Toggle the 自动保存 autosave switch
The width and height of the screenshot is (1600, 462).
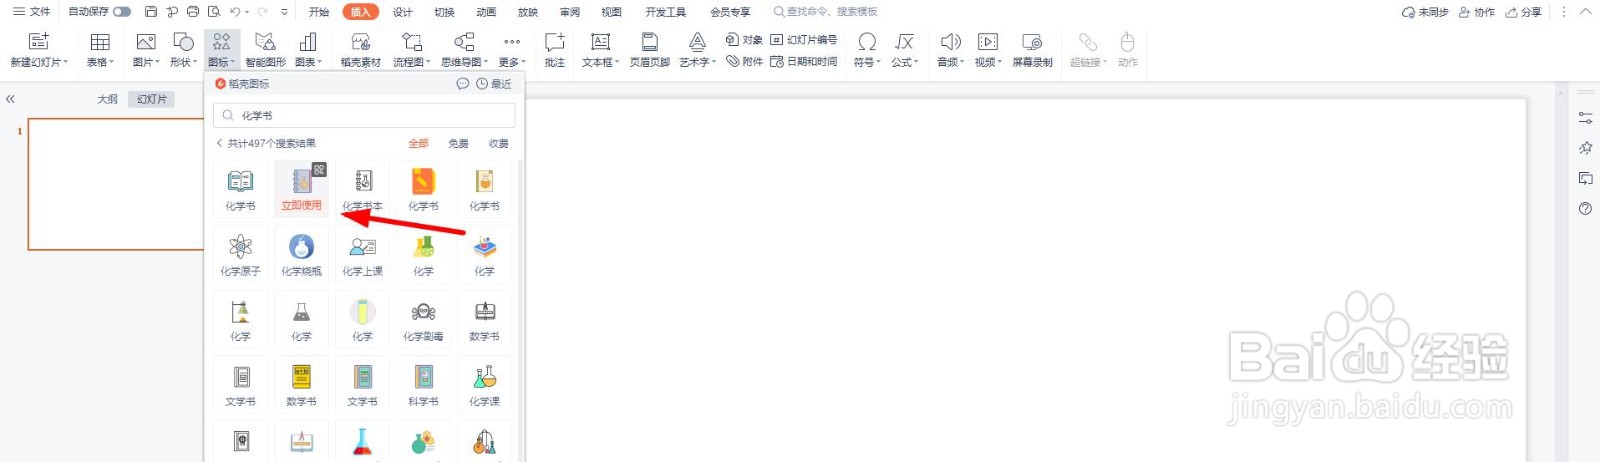[x=122, y=12]
